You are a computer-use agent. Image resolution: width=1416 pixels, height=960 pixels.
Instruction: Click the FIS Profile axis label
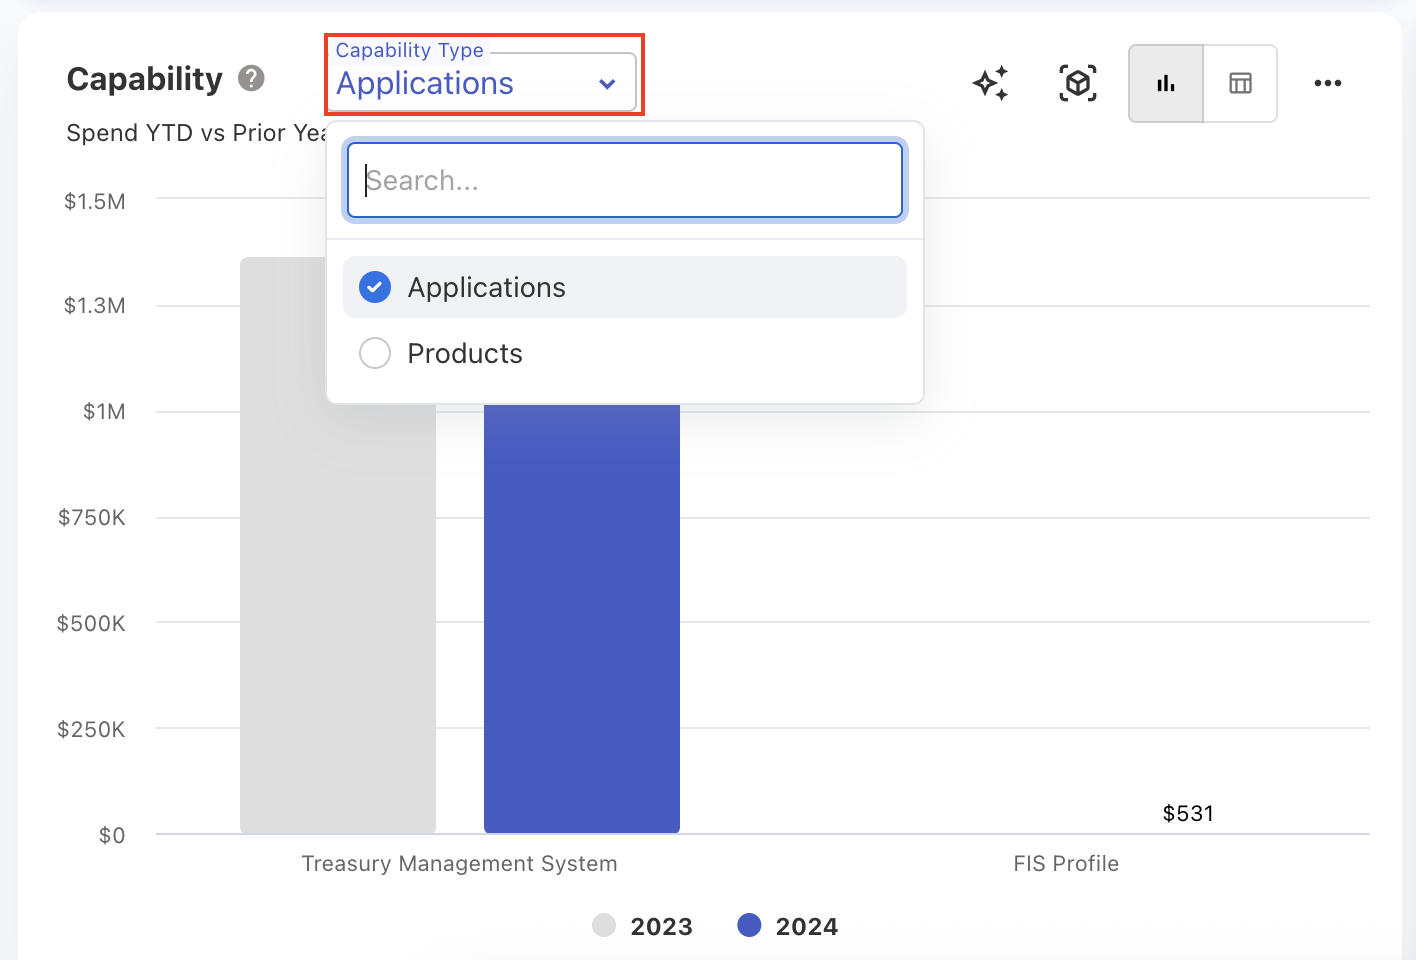(1065, 863)
